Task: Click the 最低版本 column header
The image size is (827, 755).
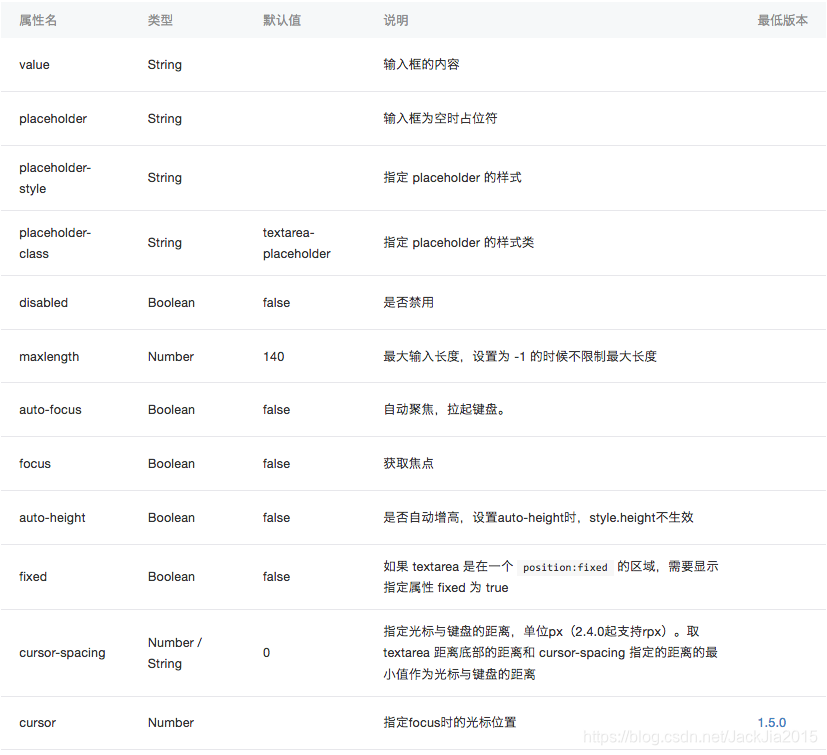Action: 783,20
